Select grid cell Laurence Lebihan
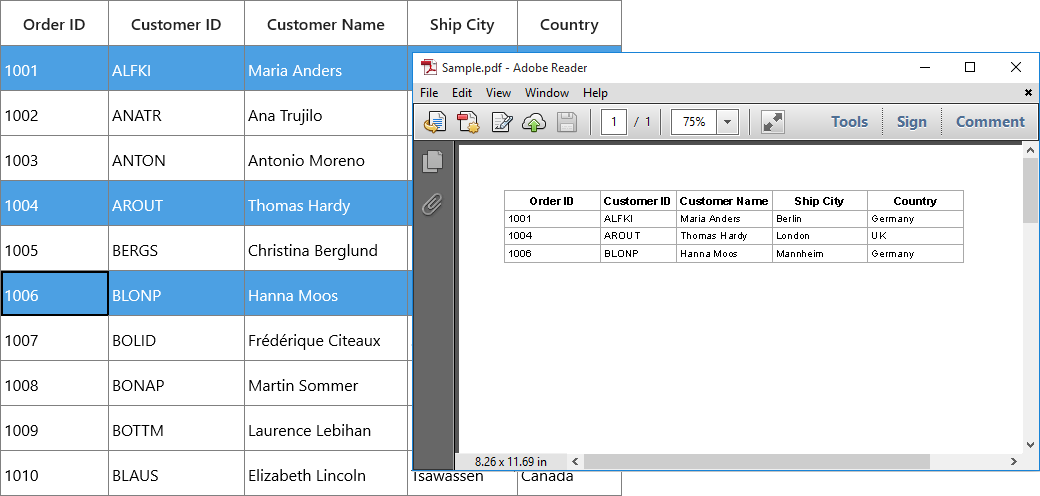1040x496 pixels. click(x=326, y=429)
